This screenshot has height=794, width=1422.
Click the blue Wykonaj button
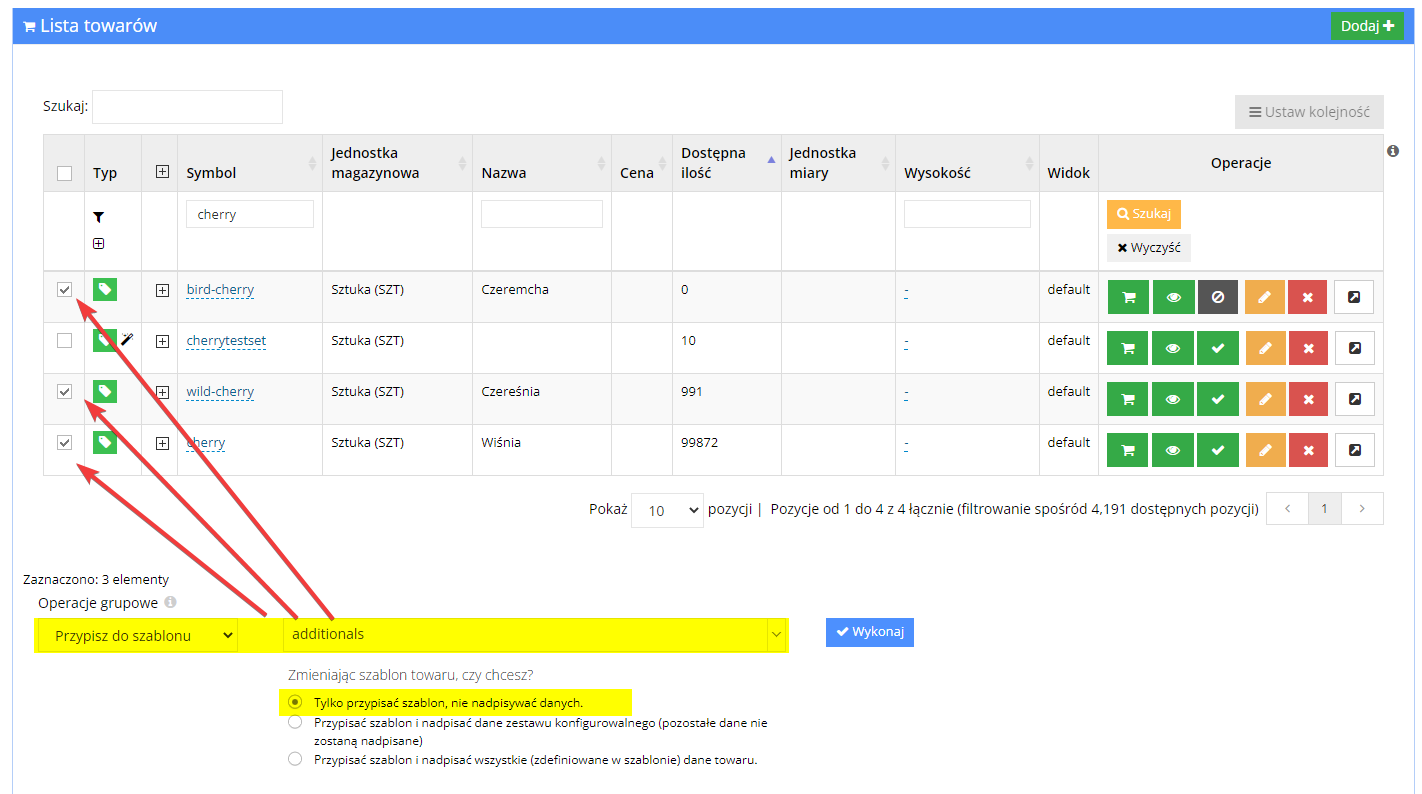(870, 632)
